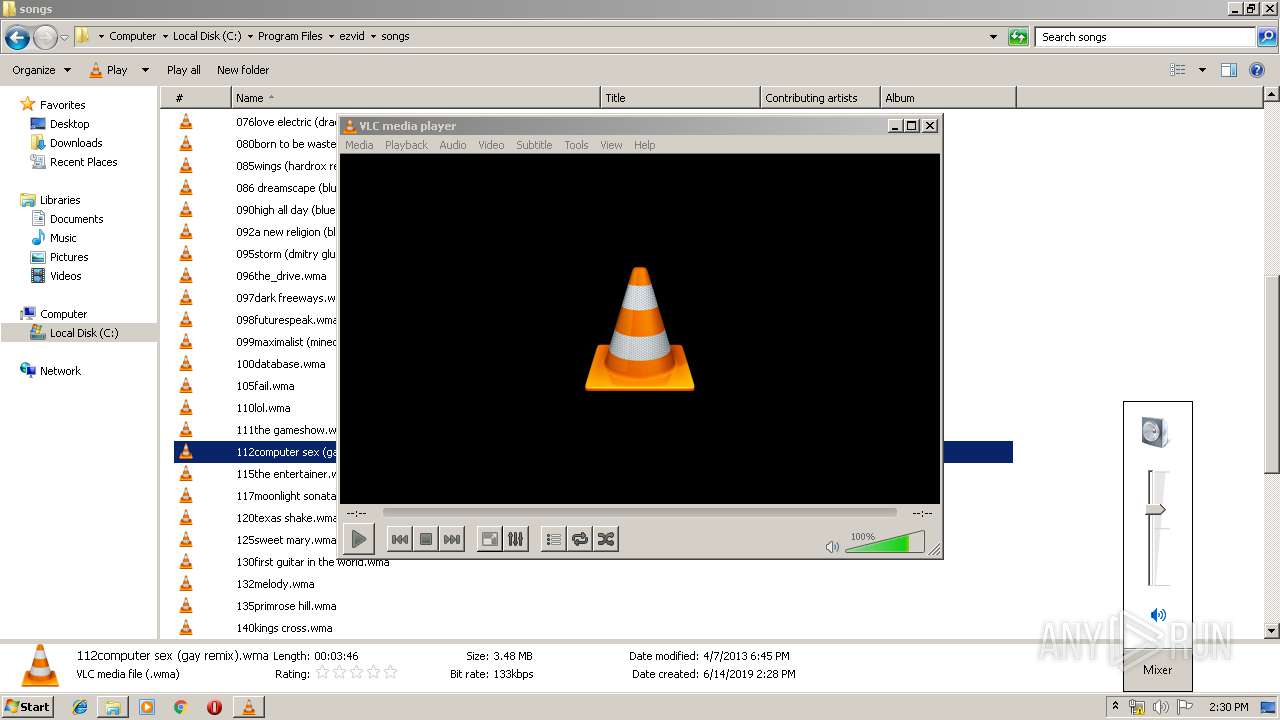This screenshot has width=1280, height=720.
Task: Toggle the VLC playlist view
Action: pos(554,539)
